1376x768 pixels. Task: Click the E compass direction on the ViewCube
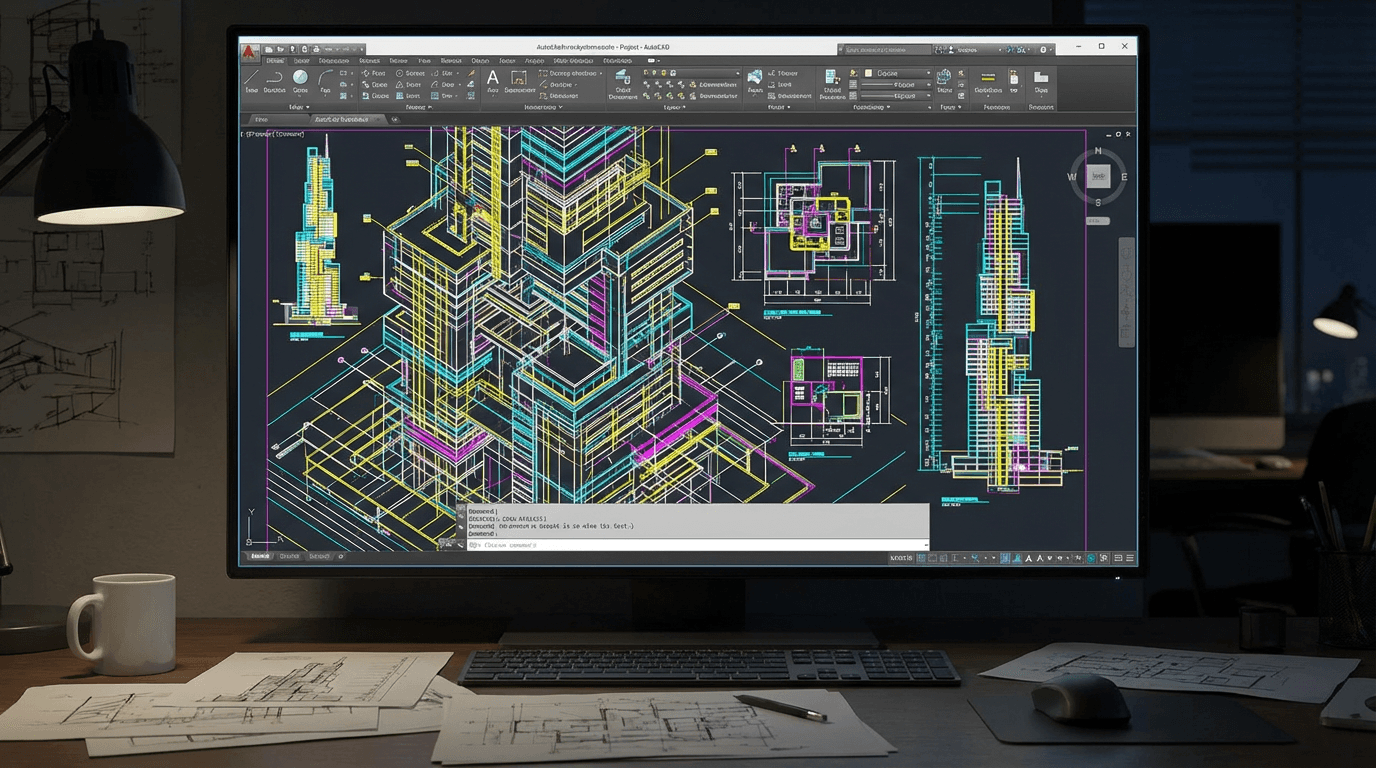click(1124, 177)
